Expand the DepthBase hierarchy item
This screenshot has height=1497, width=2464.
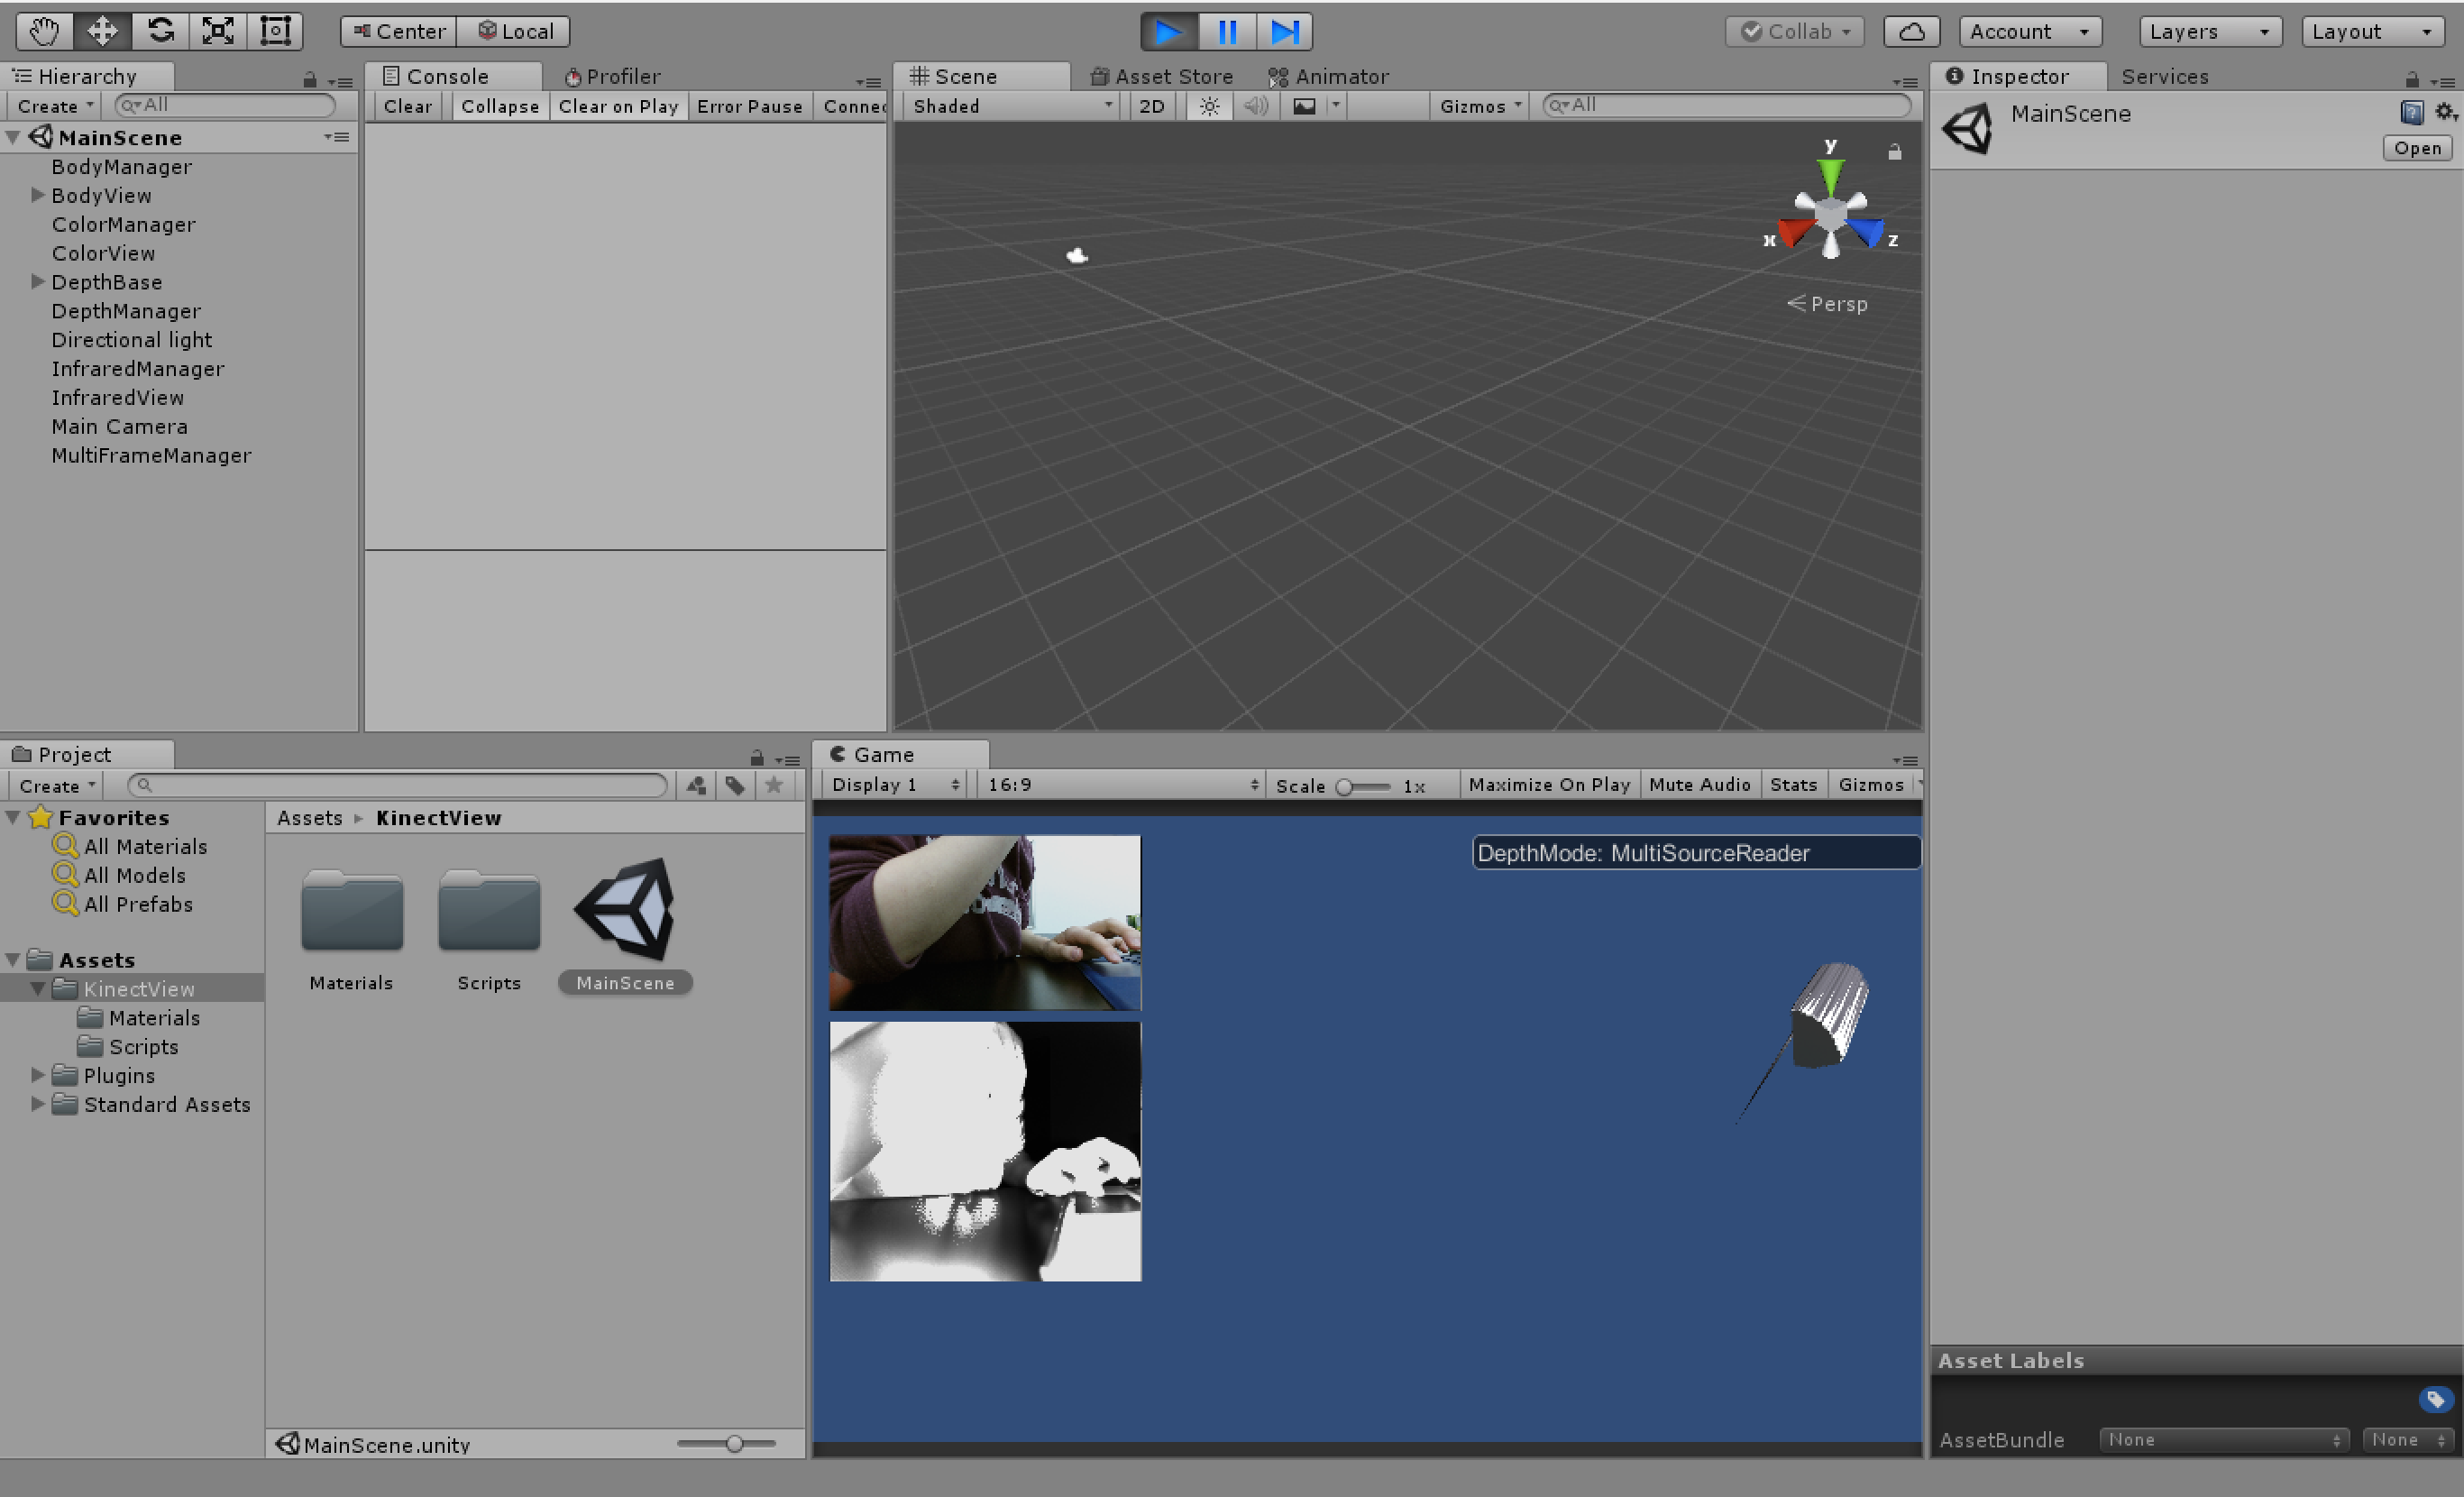pos(38,282)
